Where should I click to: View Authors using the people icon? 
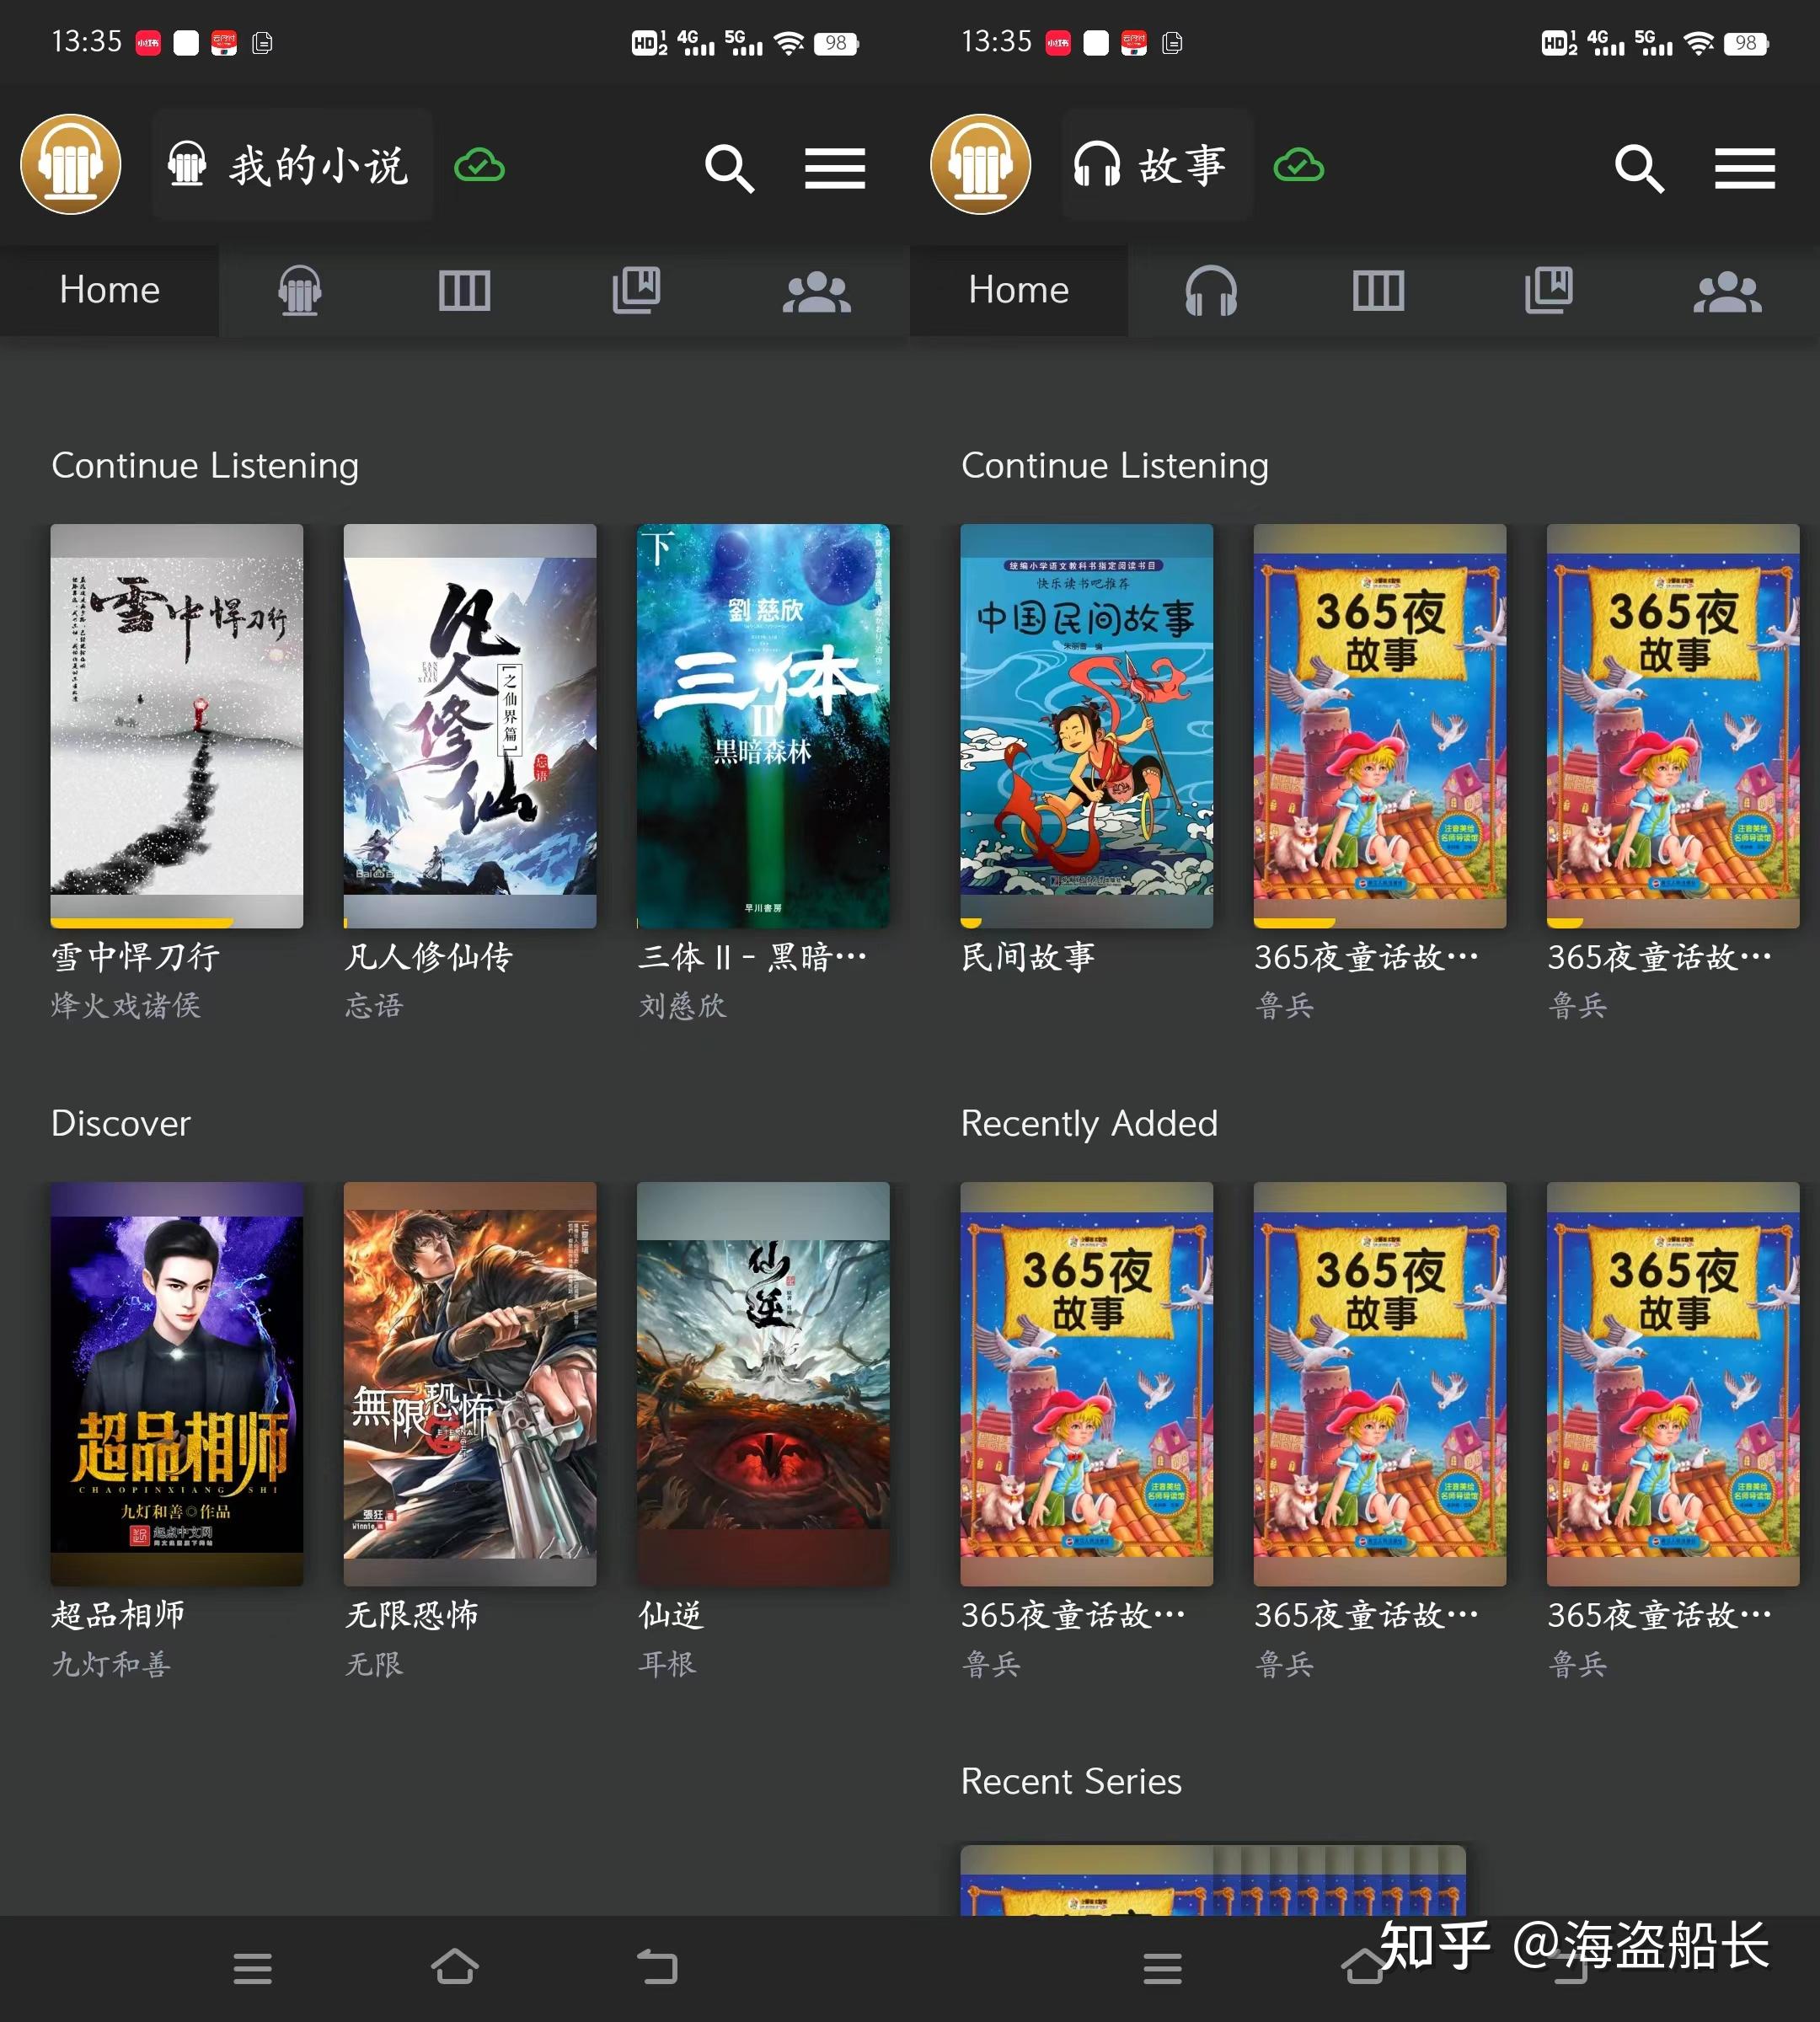point(817,291)
